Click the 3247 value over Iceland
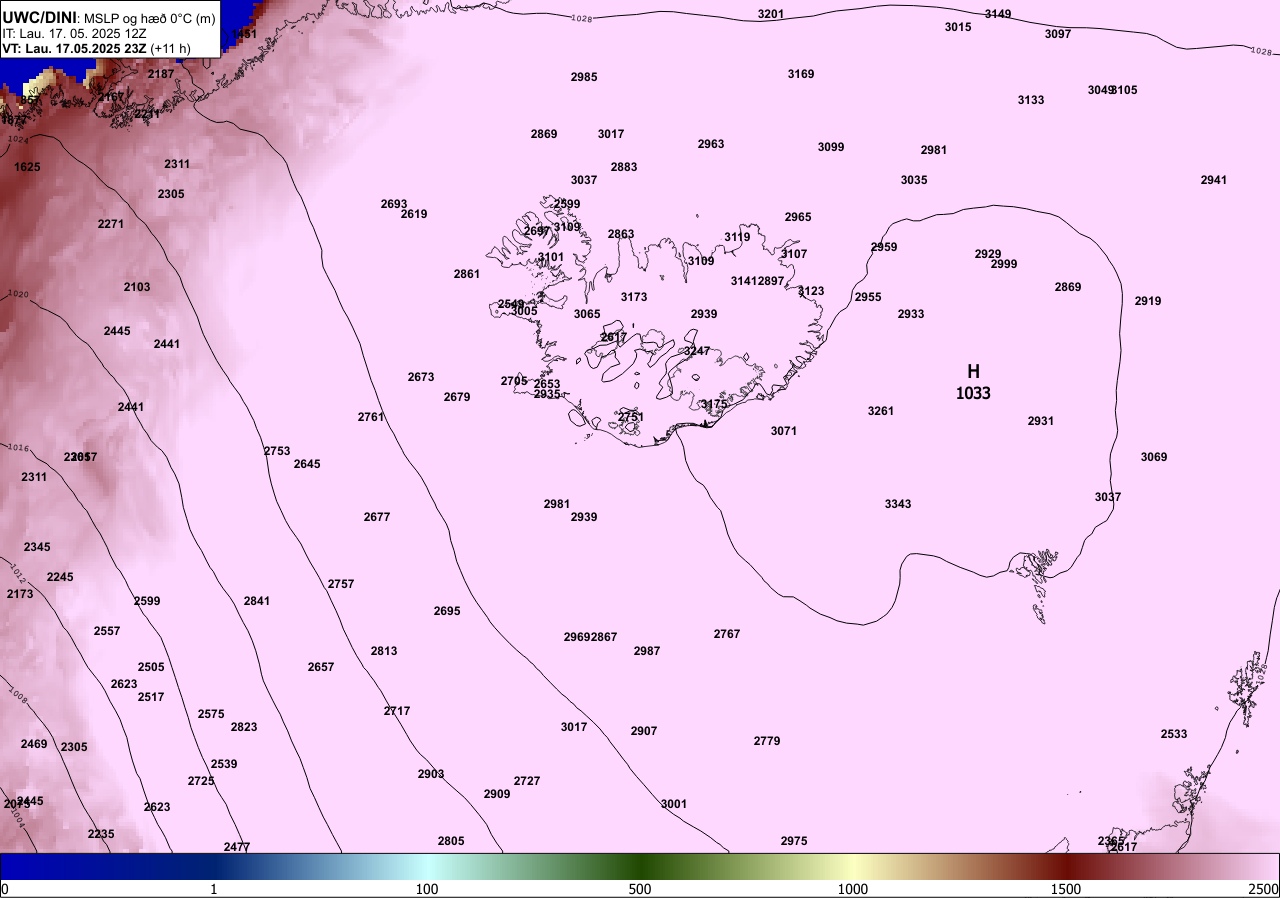1280x898 pixels. [x=697, y=351]
